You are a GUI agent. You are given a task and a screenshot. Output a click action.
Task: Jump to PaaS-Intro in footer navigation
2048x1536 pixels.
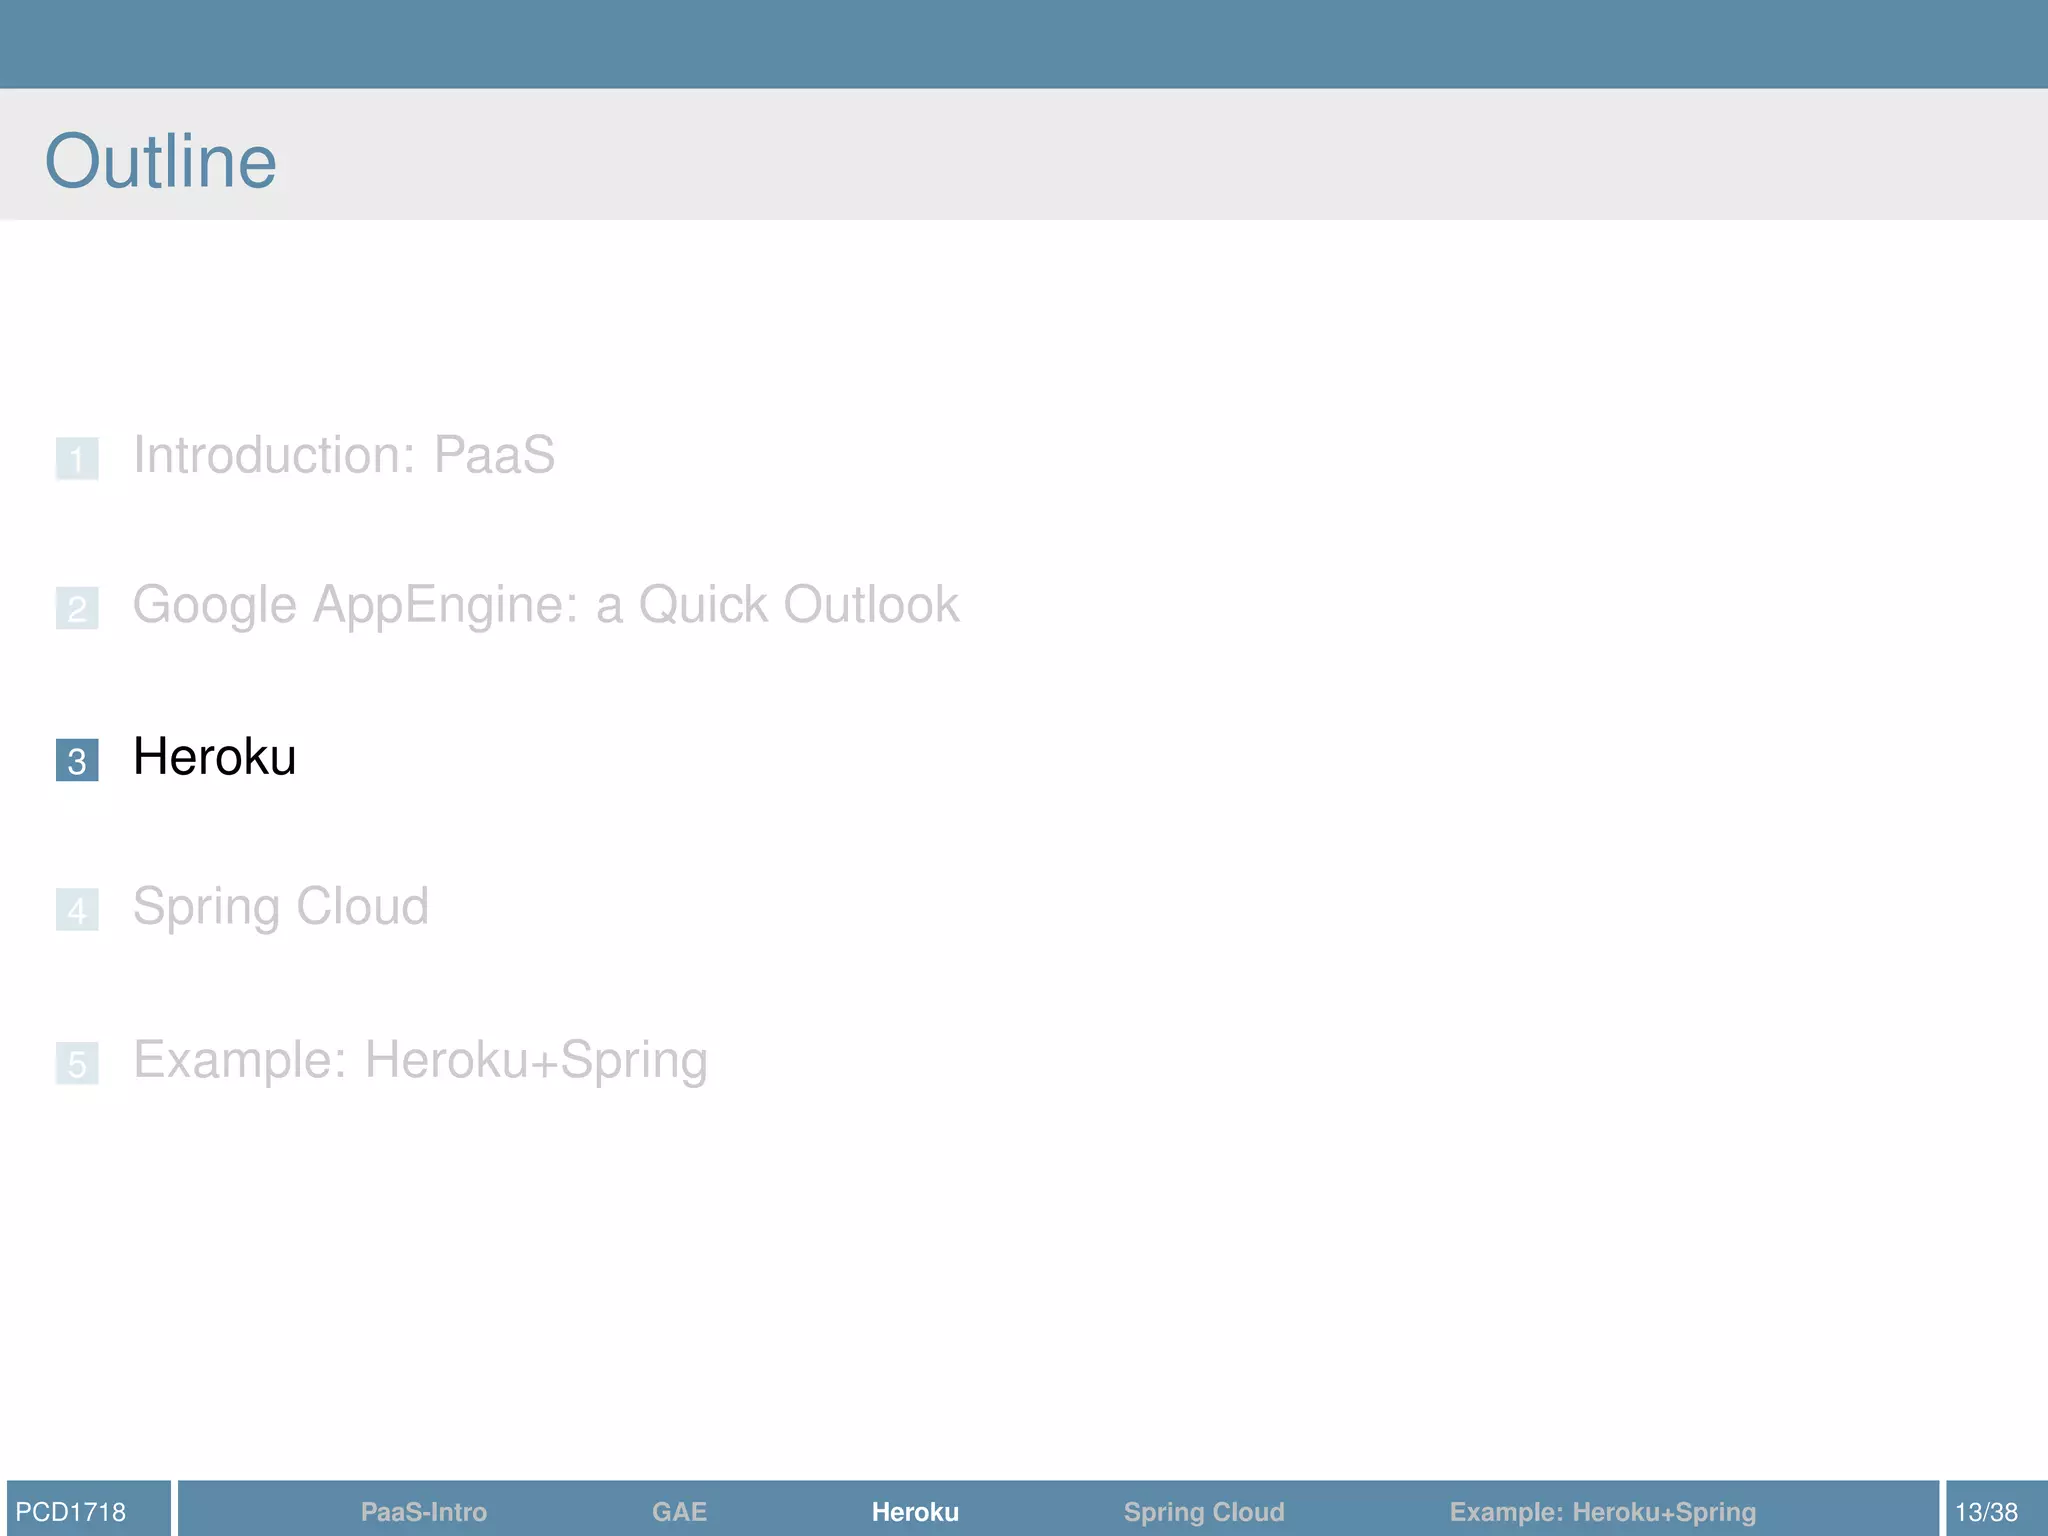424,1512
